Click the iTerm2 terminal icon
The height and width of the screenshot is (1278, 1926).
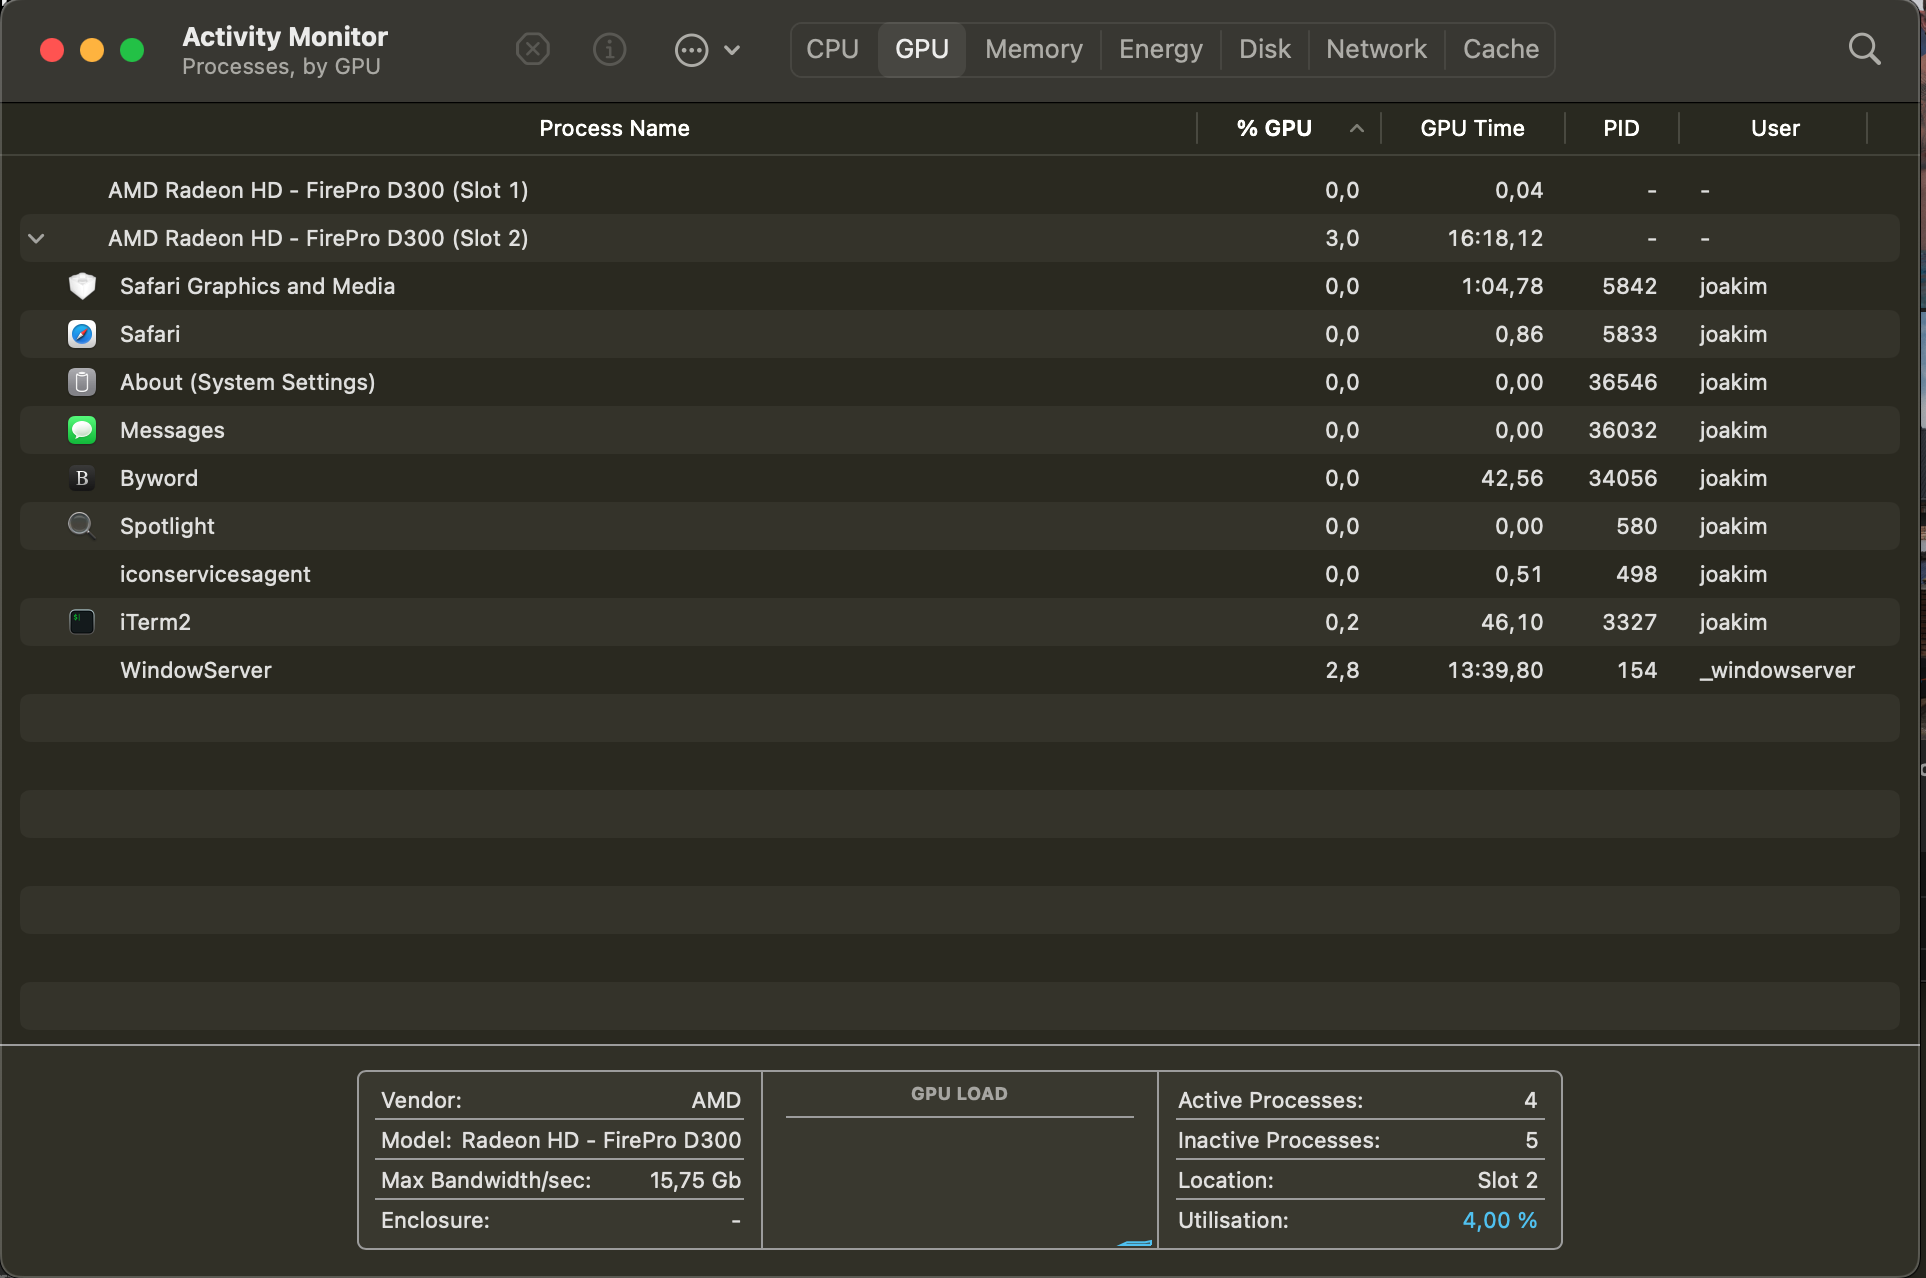(82, 622)
